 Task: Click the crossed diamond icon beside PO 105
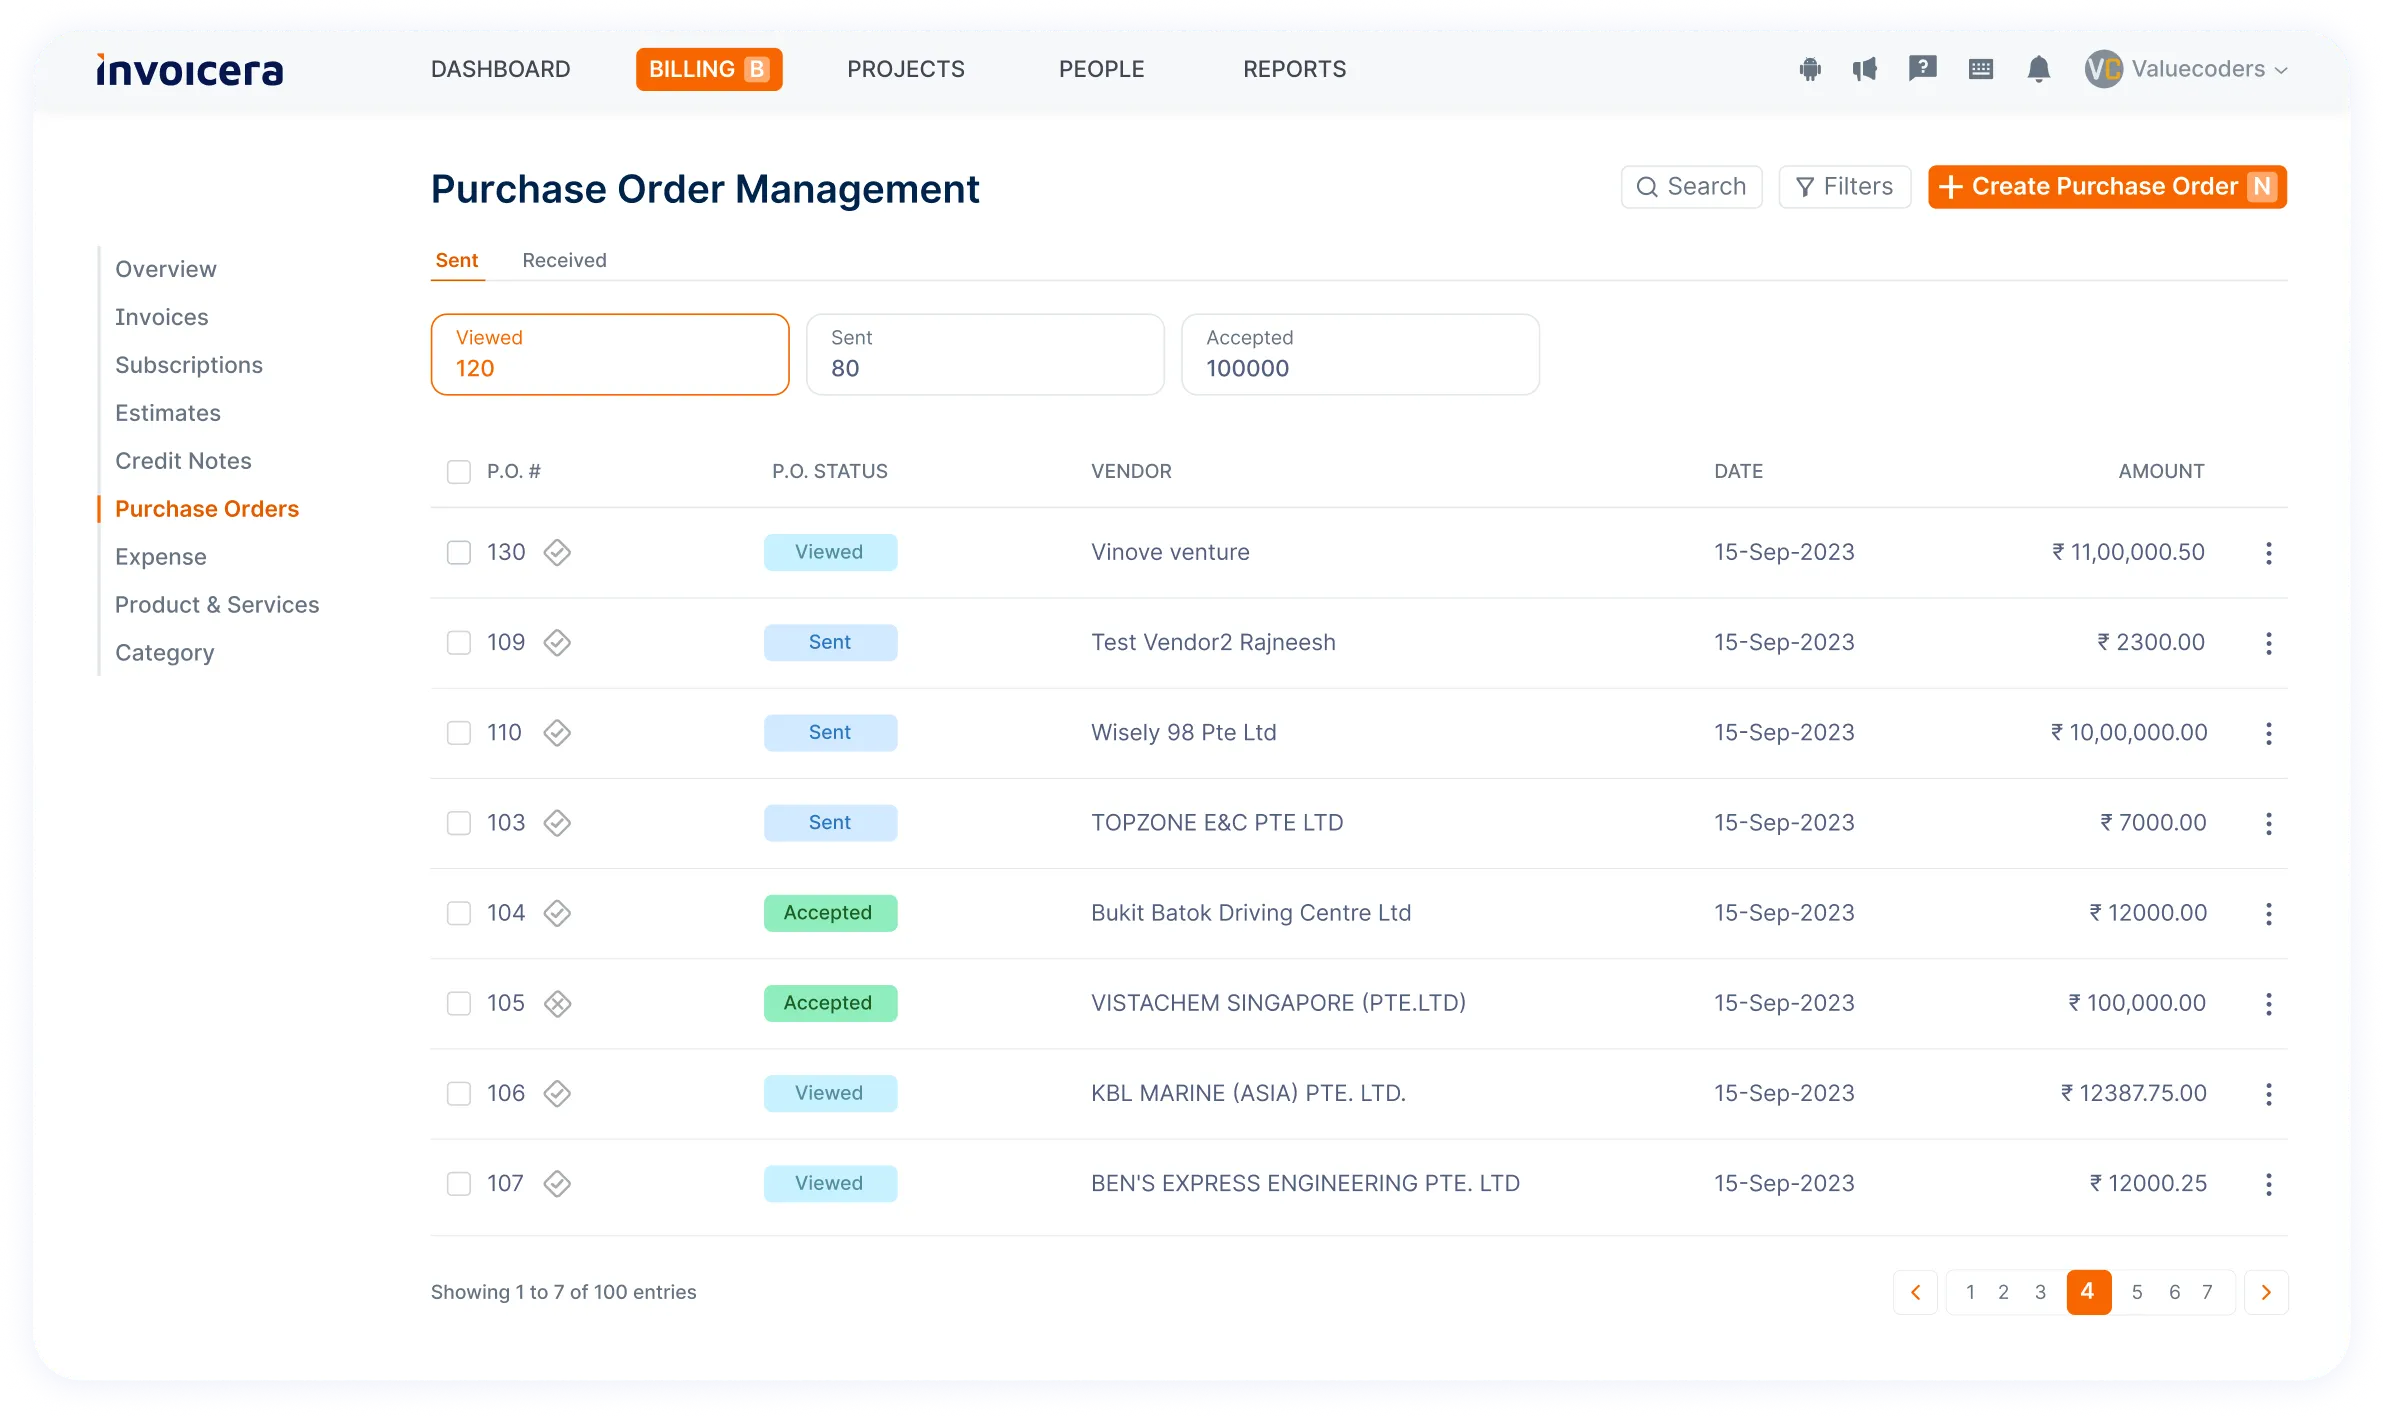point(557,1003)
